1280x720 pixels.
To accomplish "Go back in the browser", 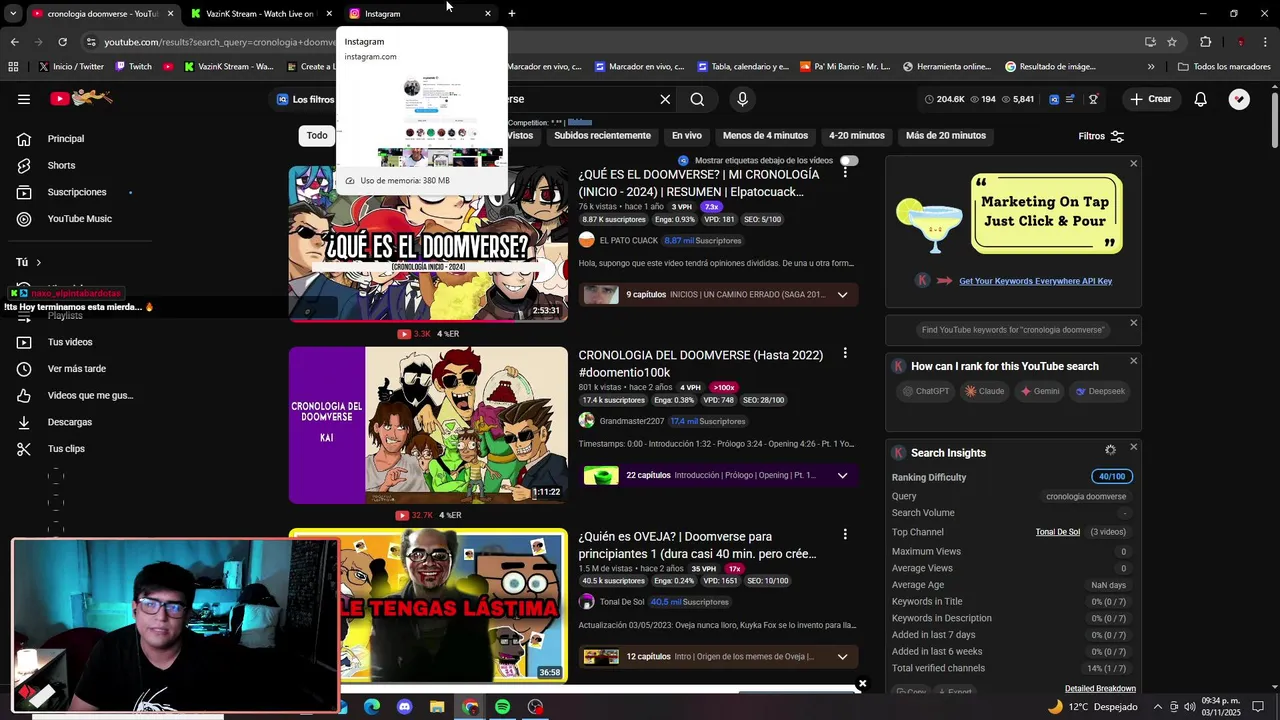I will (14, 42).
